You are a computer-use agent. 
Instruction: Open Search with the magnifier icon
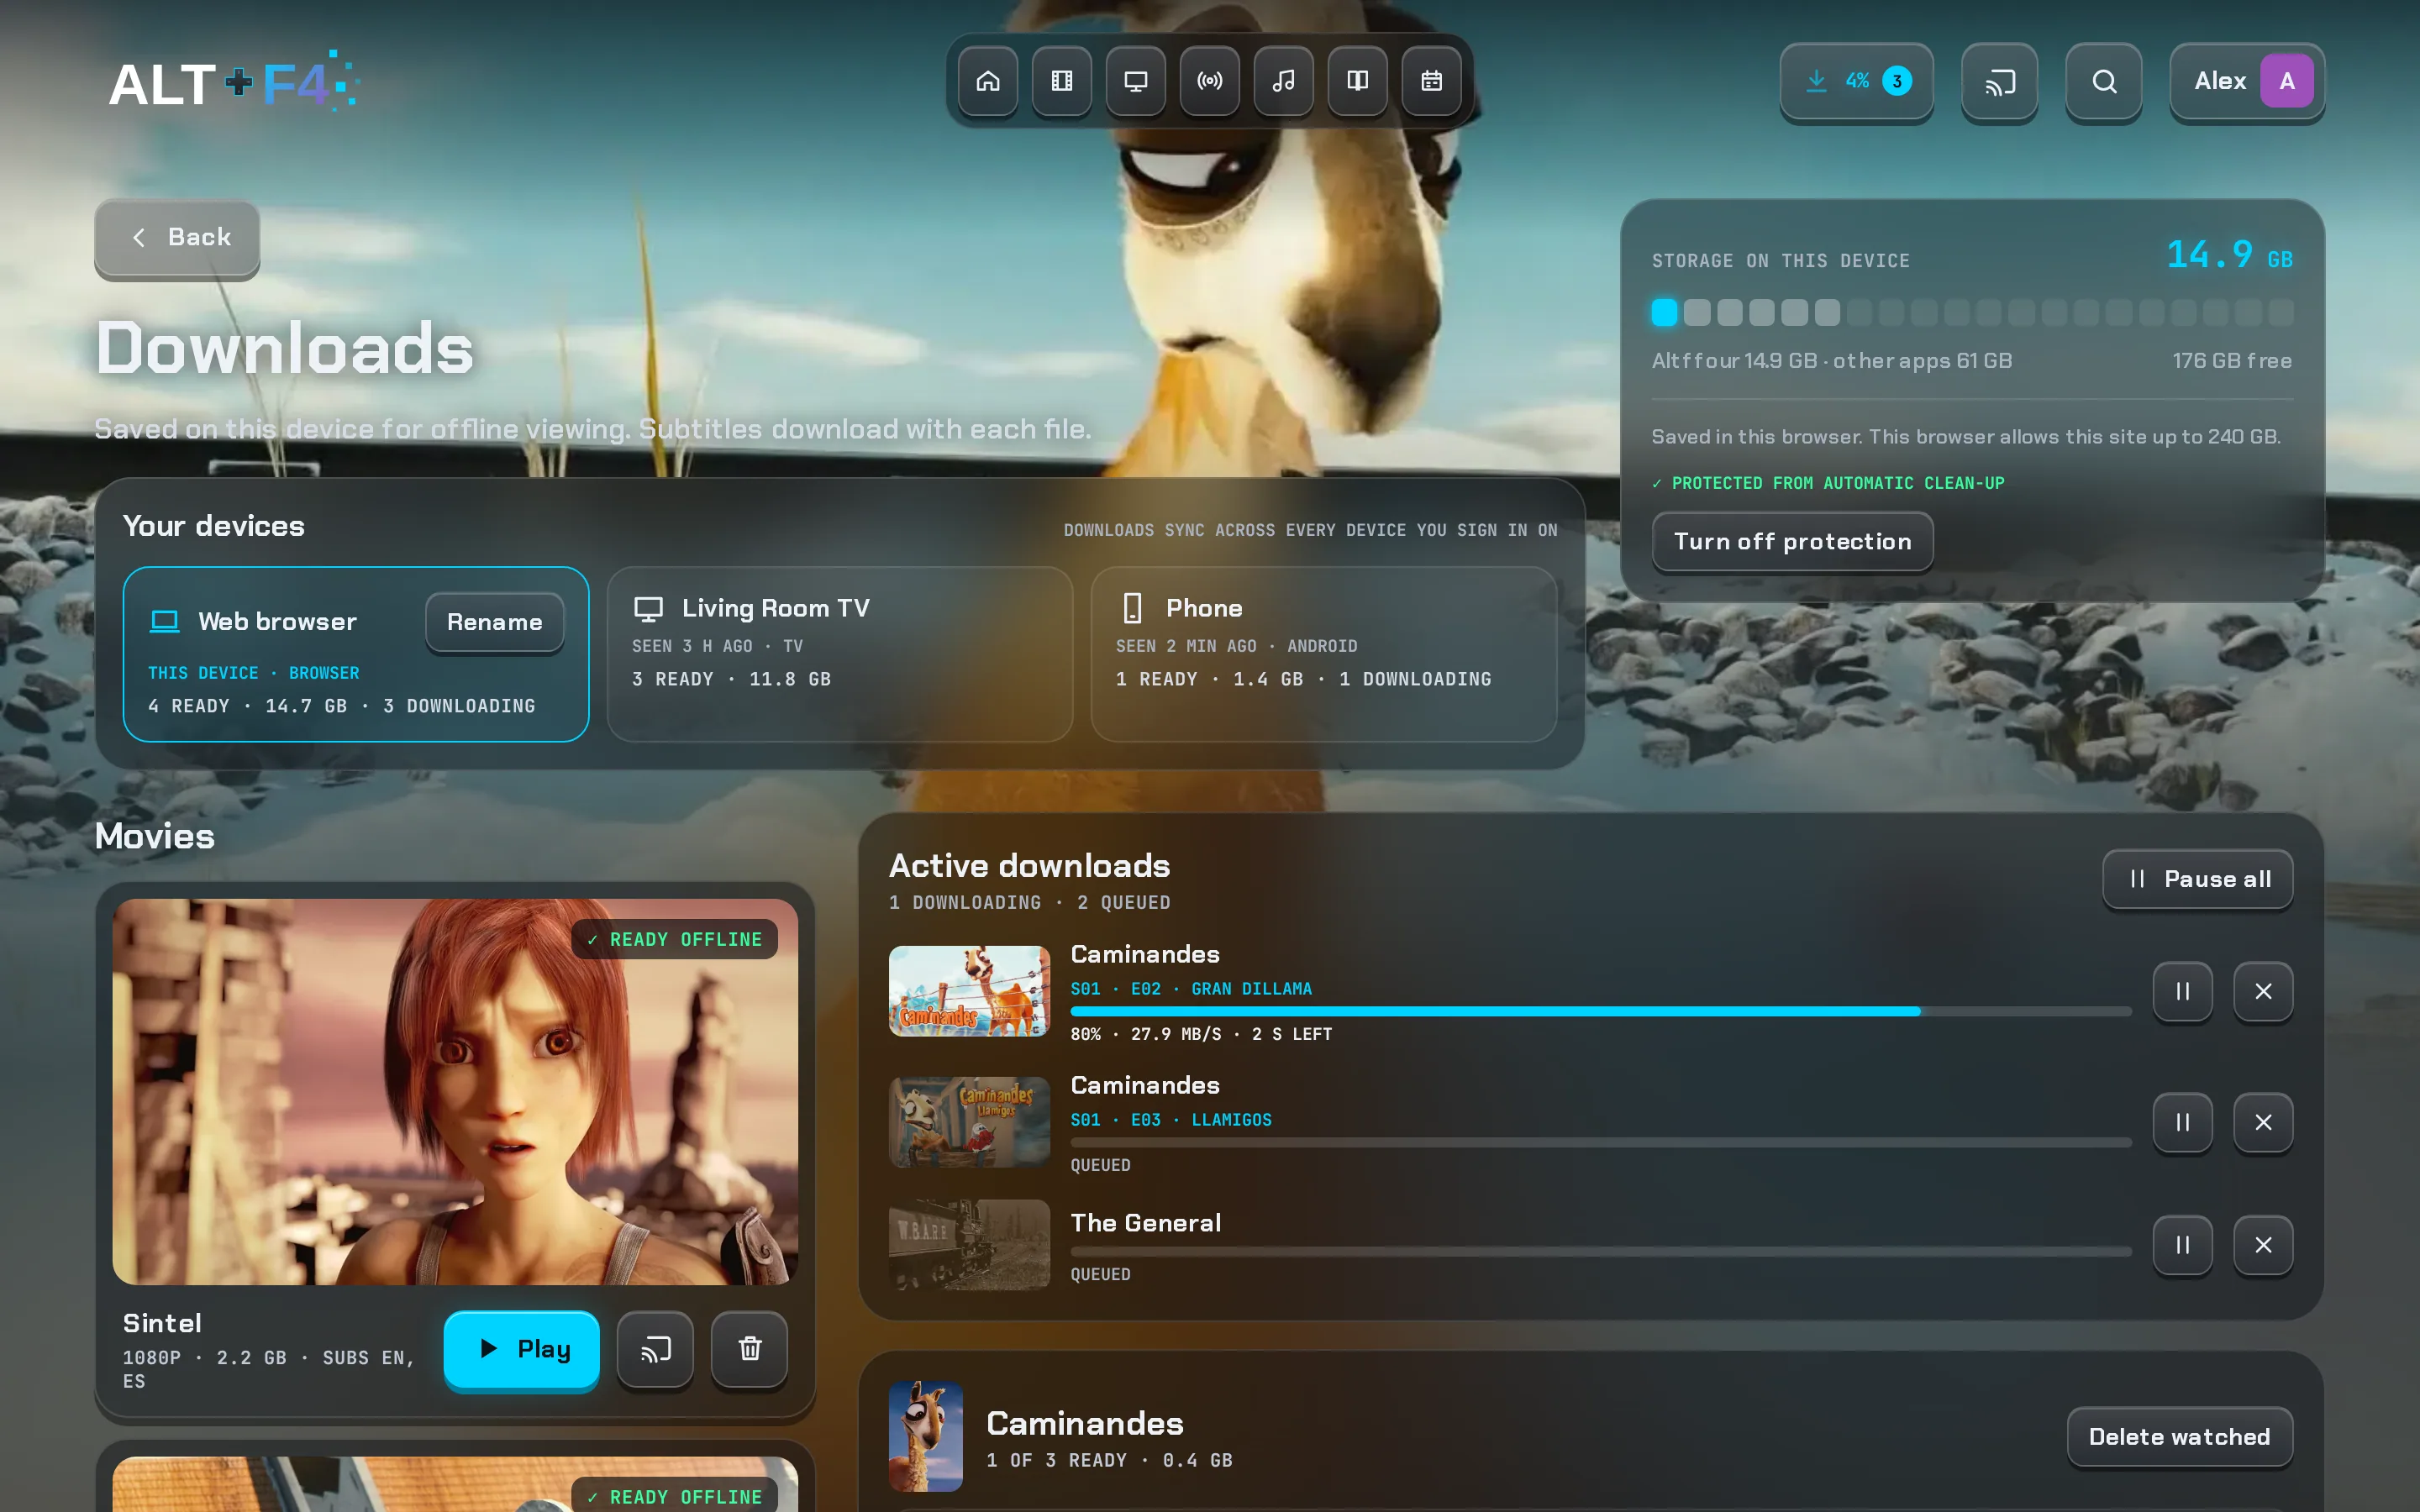pyautogui.click(x=2104, y=81)
